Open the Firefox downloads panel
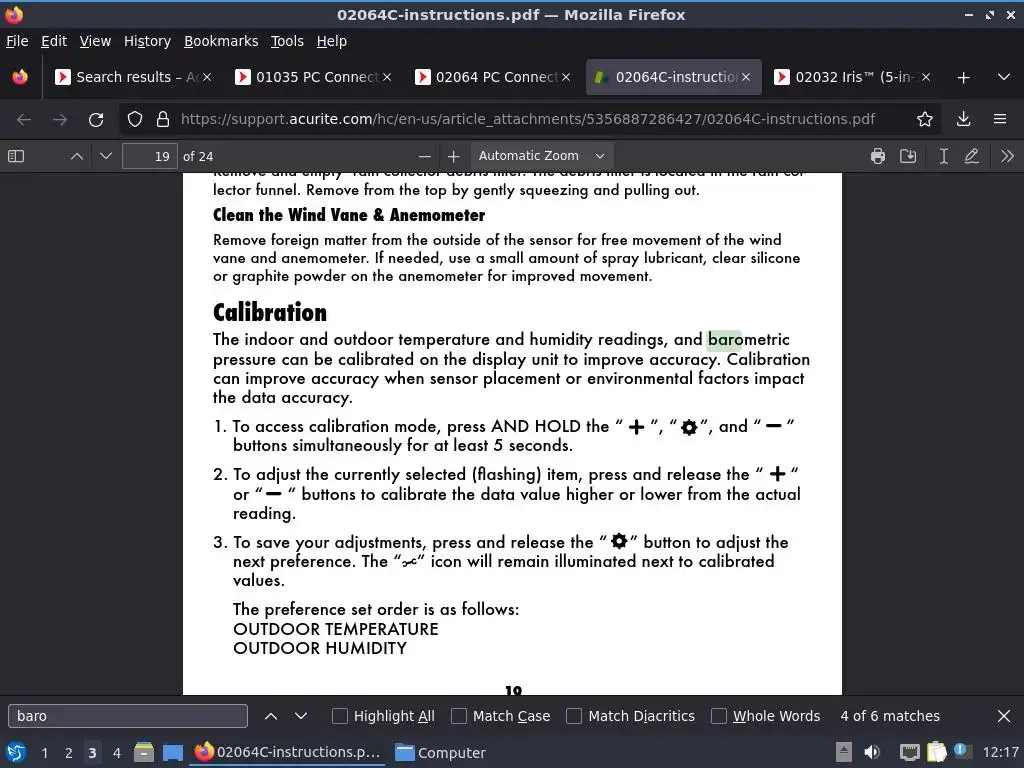This screenshot has height=768, width=1024. (963, 120)
